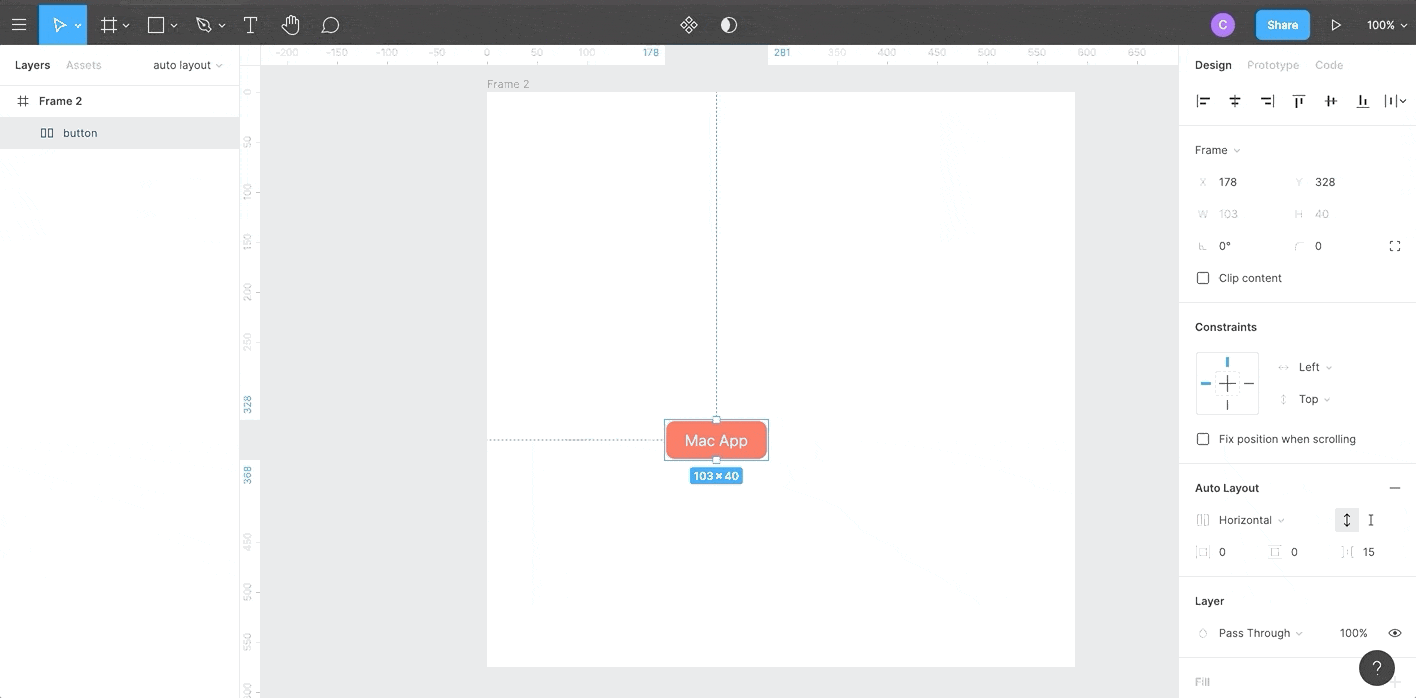
Task: Open Frame tool options dropdown arrow
Action: [126, 25]
